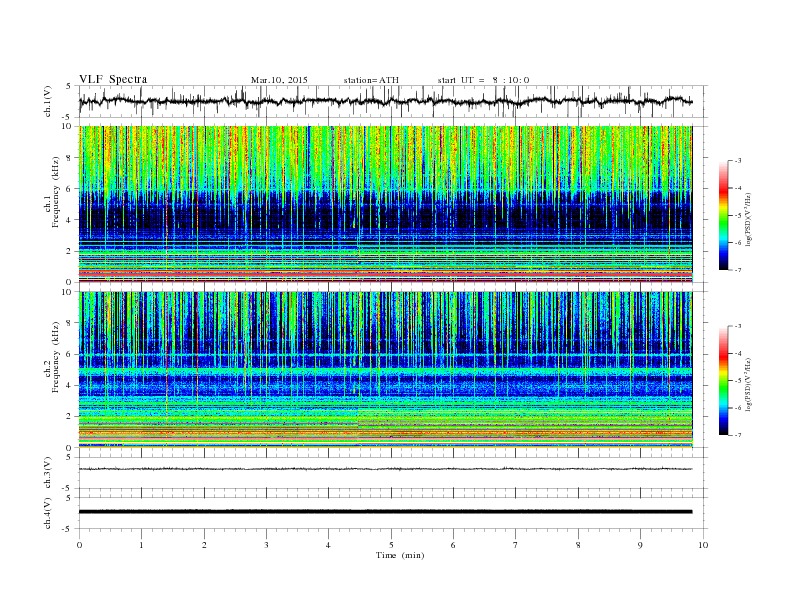Viewport: 792px width, 612px height.
Task: Click the "VLF Spectra" plot title
Action: [113, 79]
